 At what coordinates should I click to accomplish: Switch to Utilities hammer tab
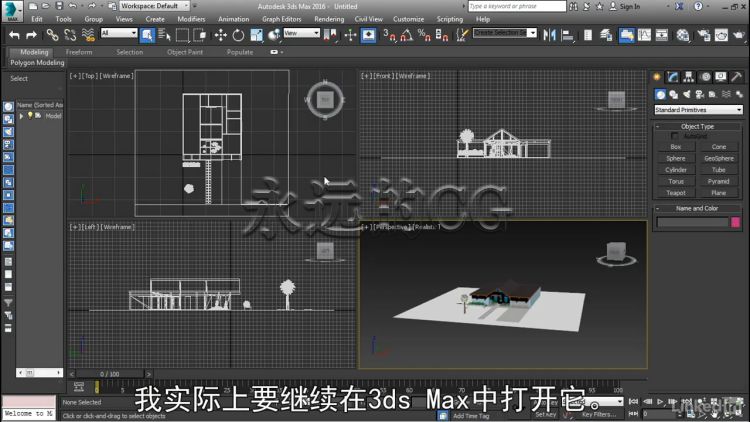click(x=737, y=77)
